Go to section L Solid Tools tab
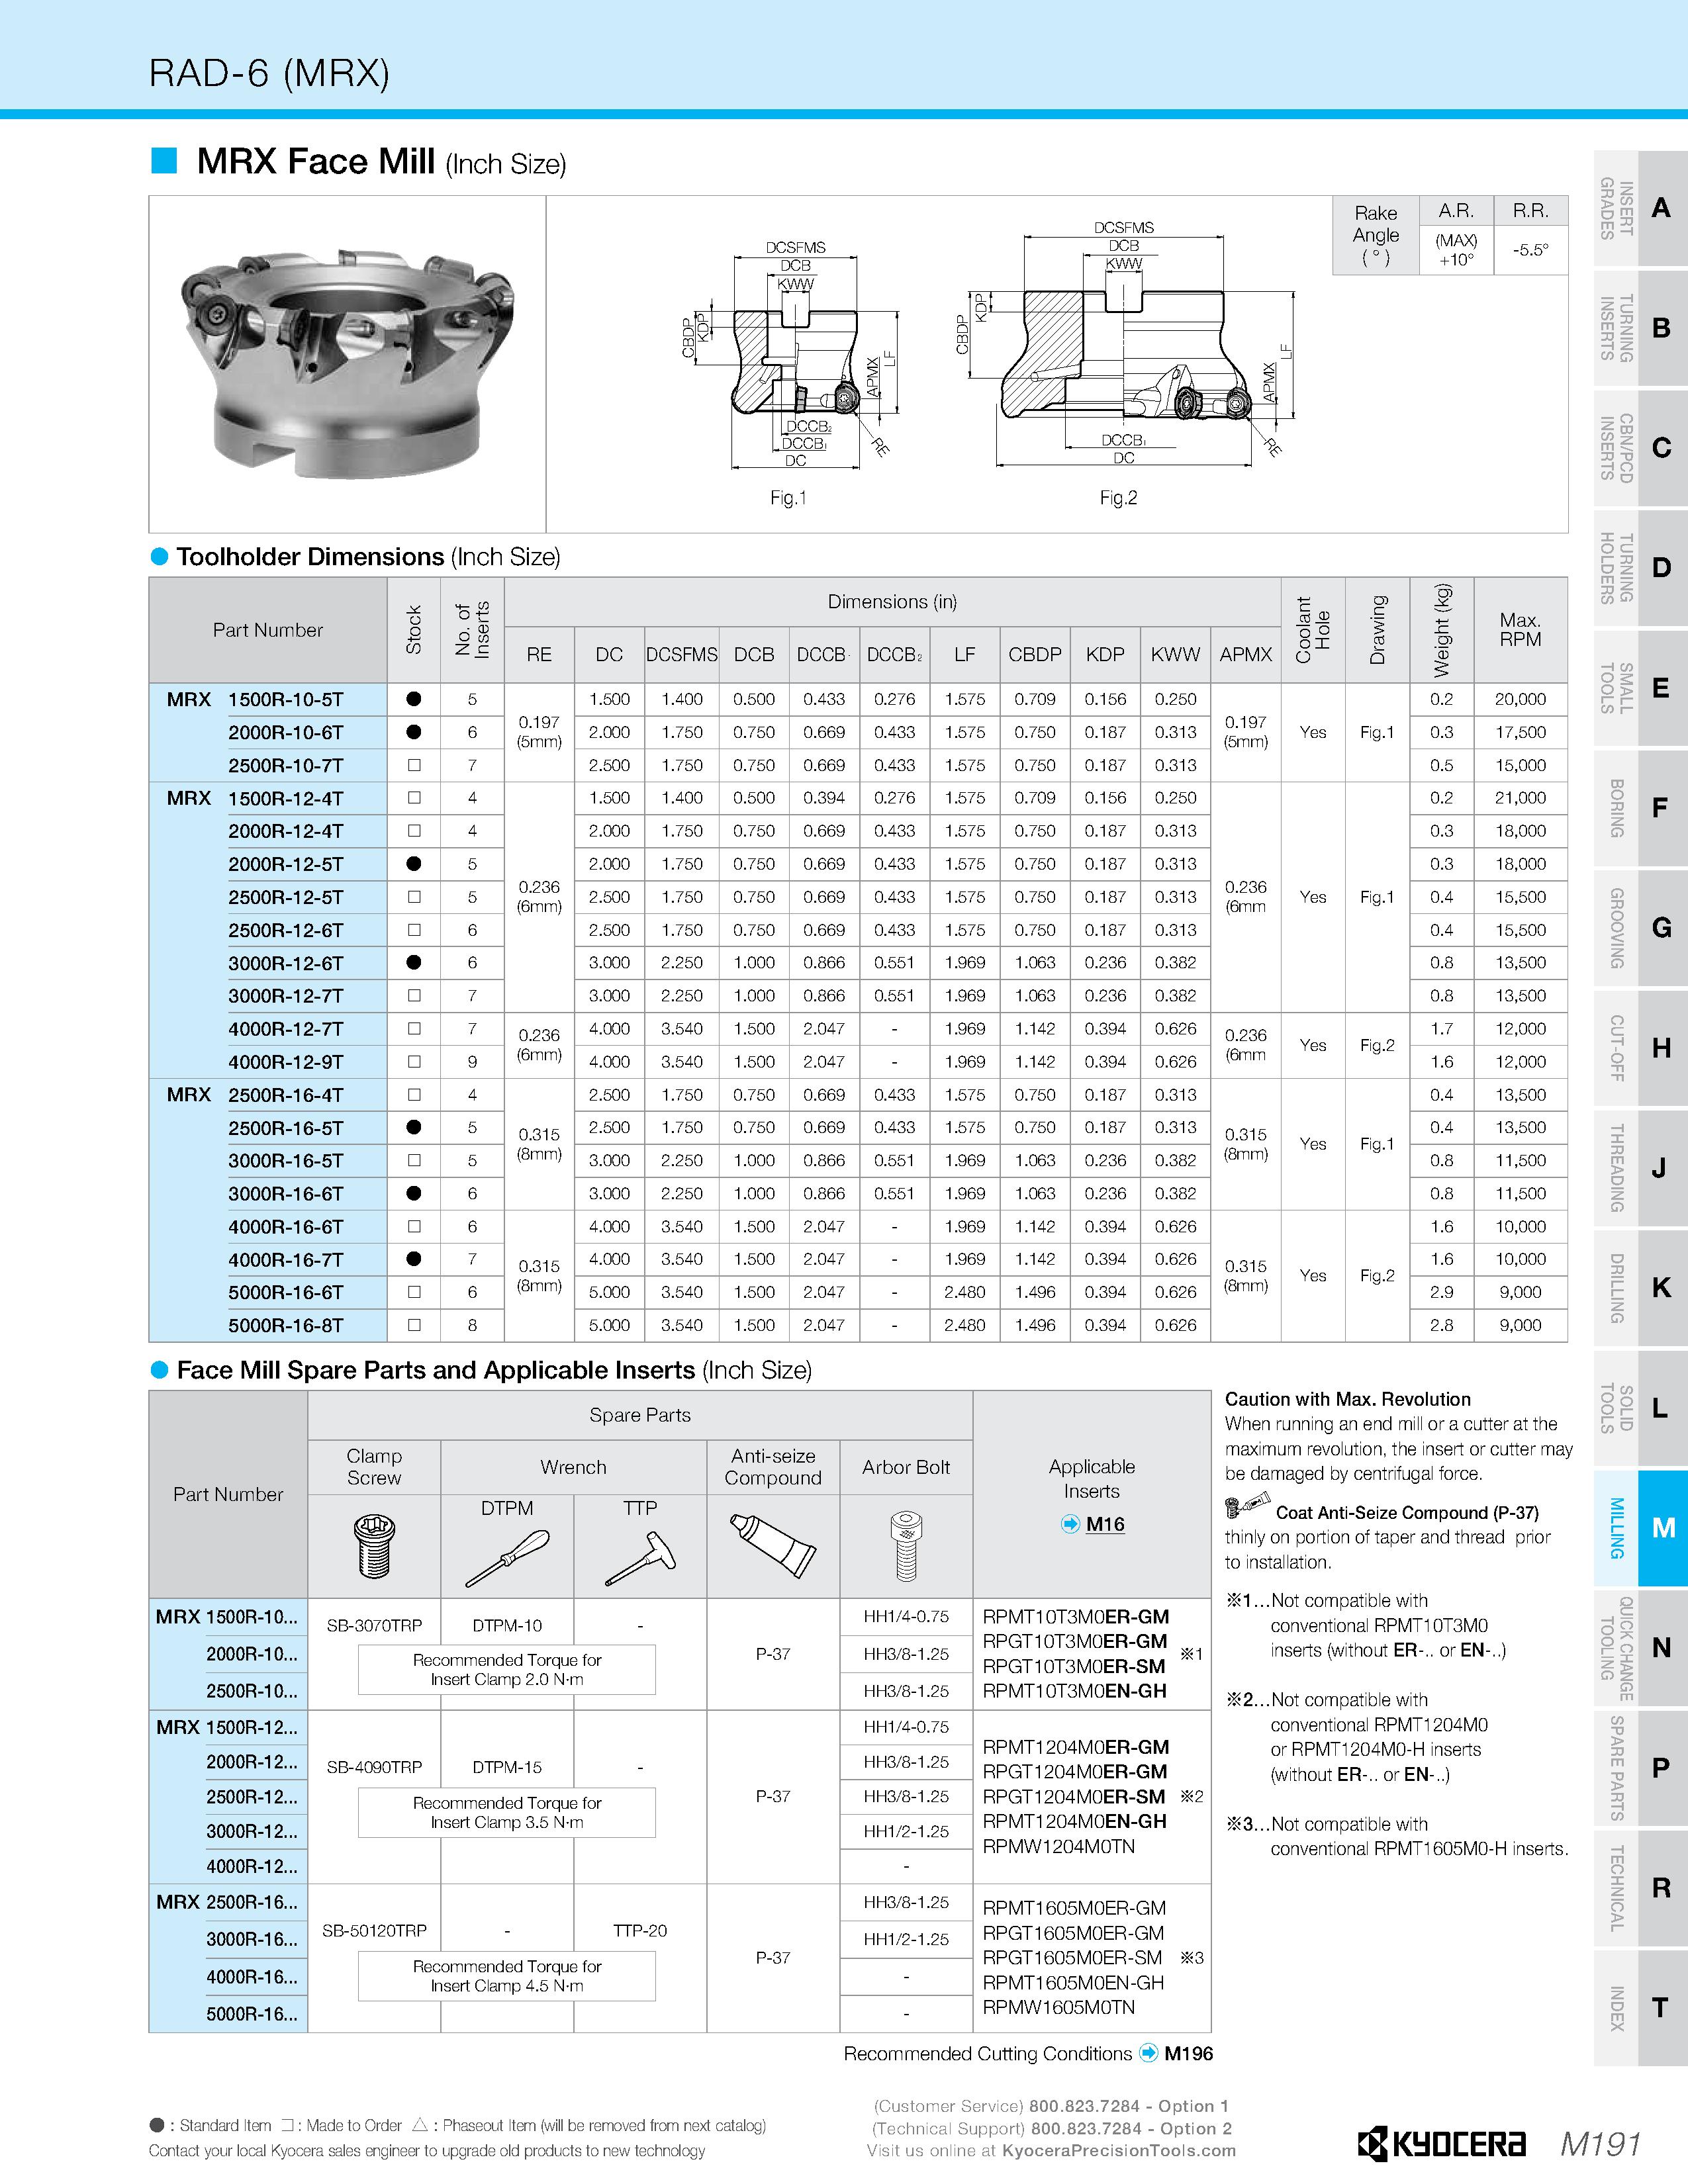 [1640, 1408]
